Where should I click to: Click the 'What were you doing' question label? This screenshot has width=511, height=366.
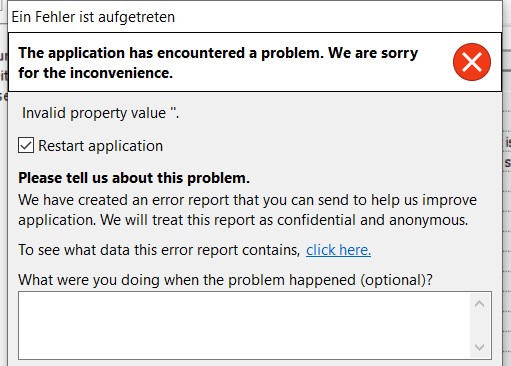[225, 280]
